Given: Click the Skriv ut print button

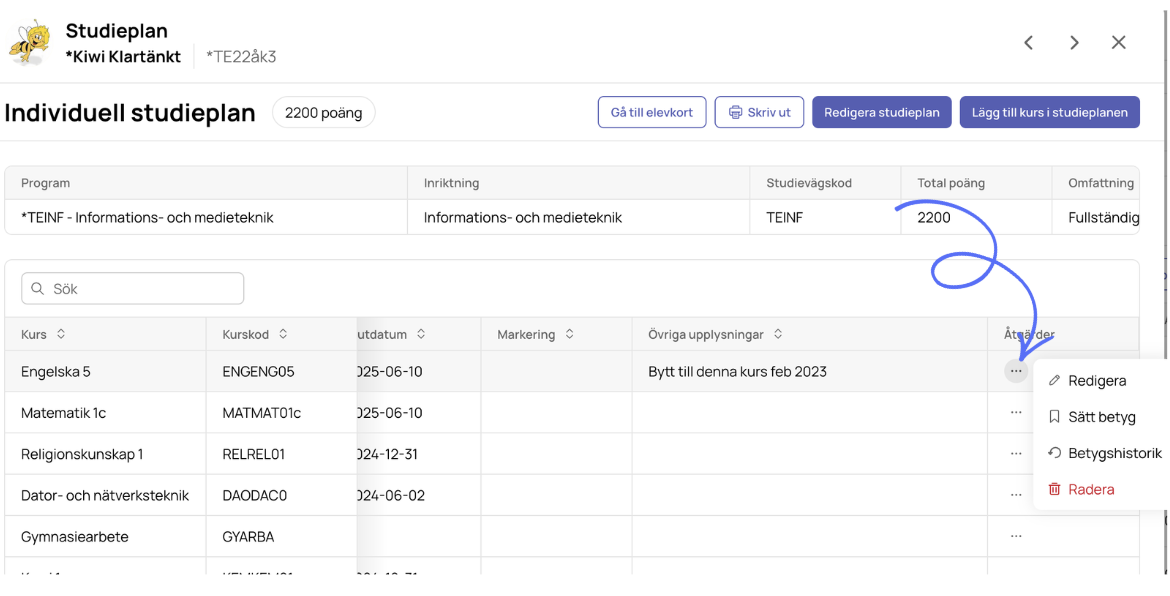Looking at the screenshot, I should click(759, 113).
